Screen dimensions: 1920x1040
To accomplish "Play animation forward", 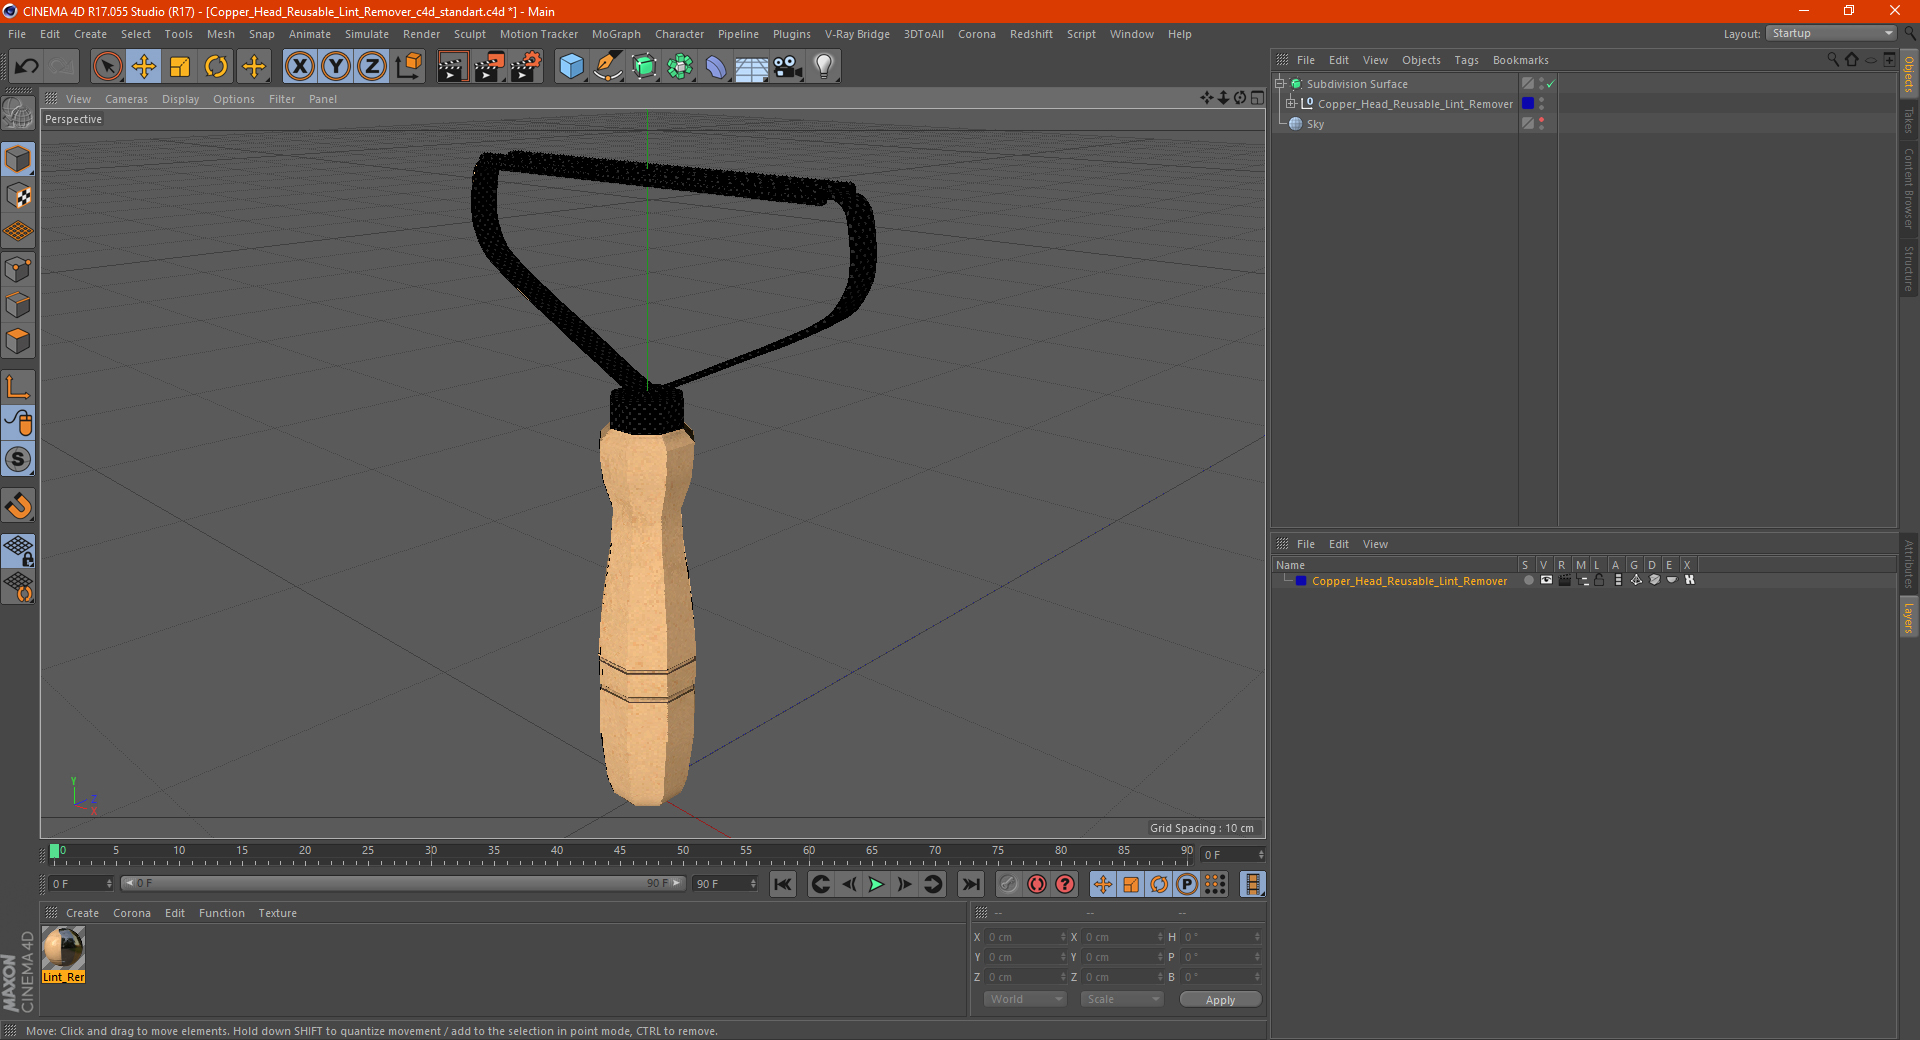I will pyautogui.click(x=876, y=884).
